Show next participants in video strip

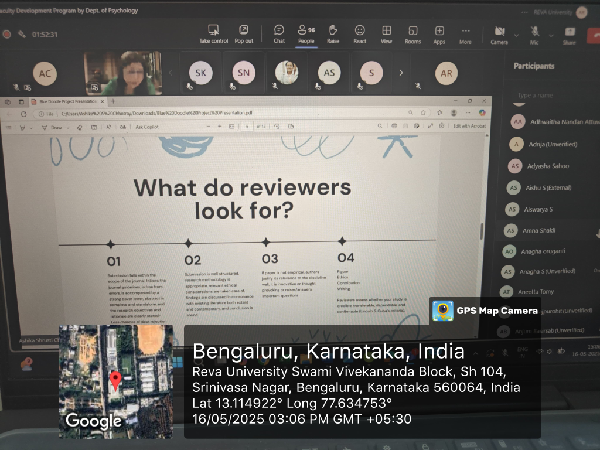(x=401, y=72)
